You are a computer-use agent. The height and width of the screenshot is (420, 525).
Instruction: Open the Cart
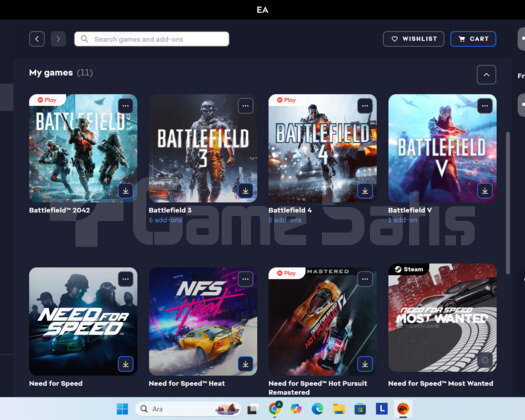(473, 39)
